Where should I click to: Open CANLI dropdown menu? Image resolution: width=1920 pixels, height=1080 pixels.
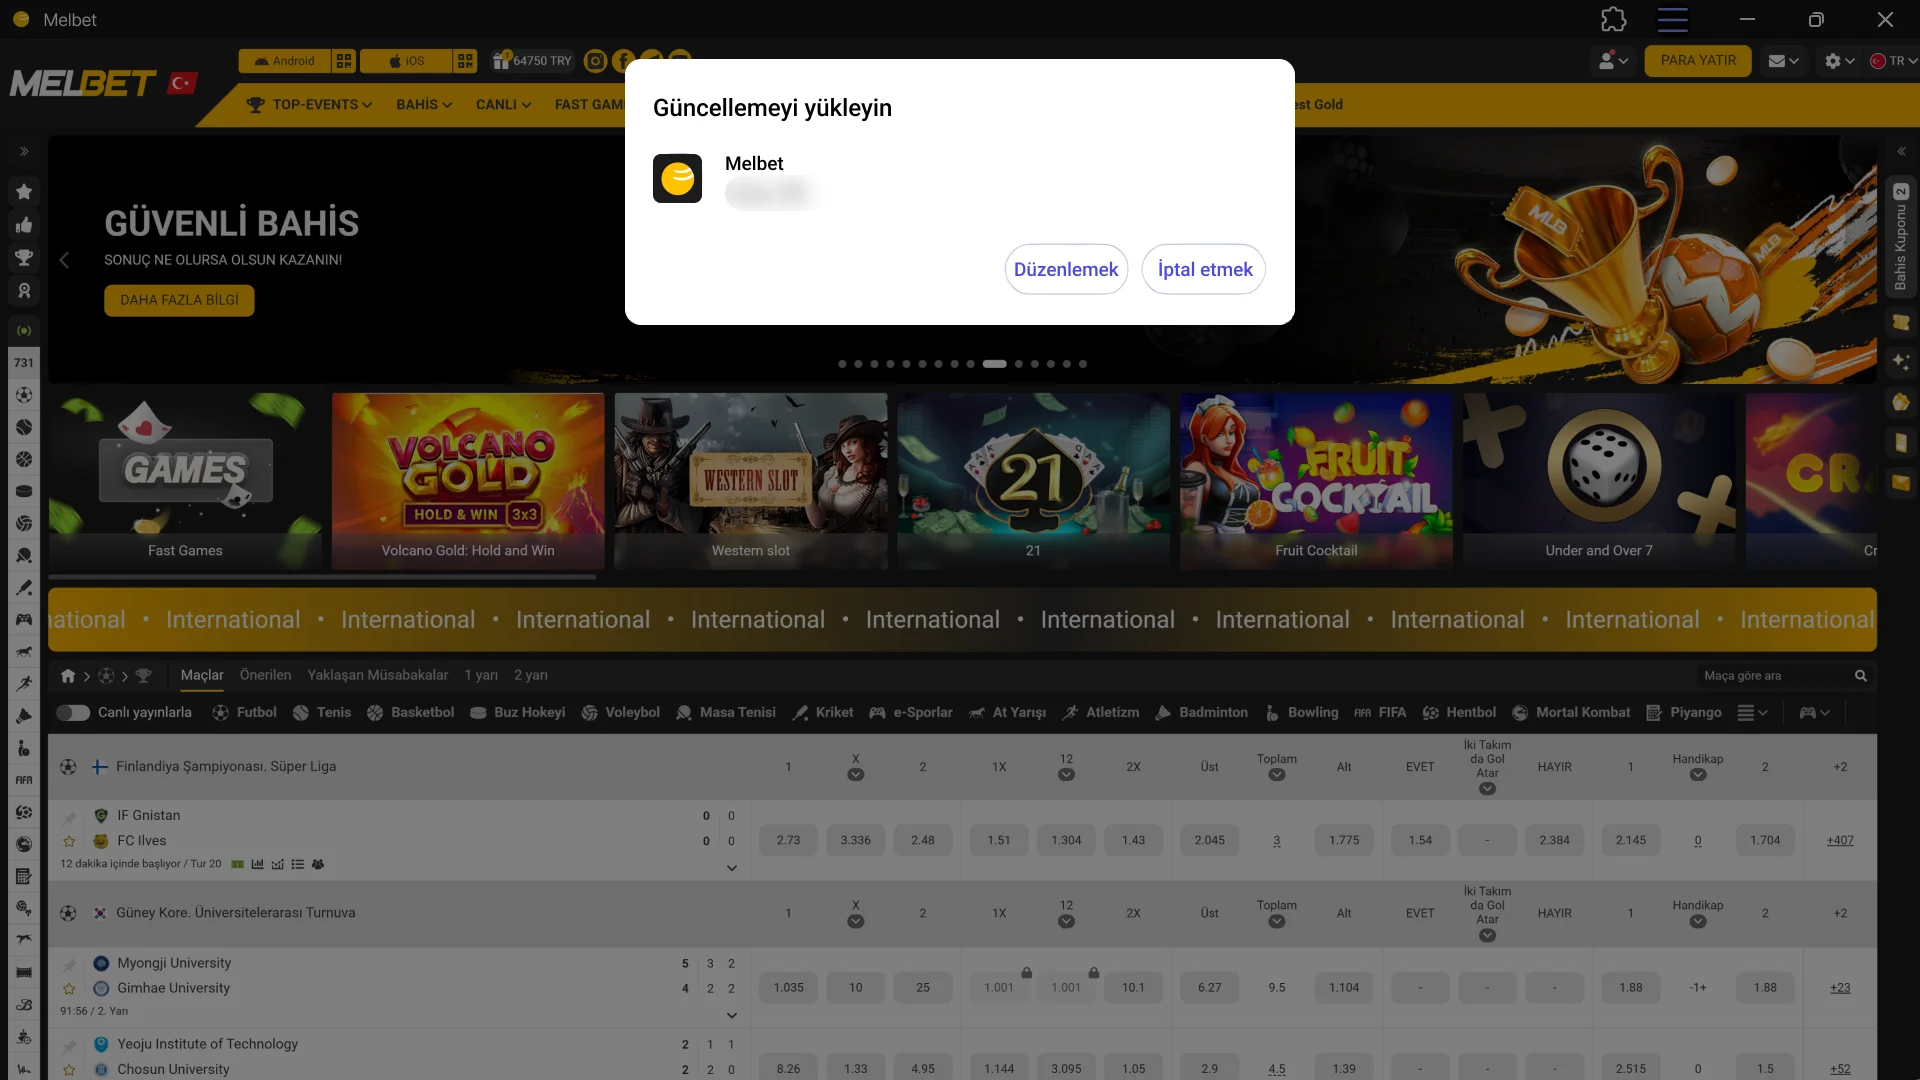click(x=503, y=105)
